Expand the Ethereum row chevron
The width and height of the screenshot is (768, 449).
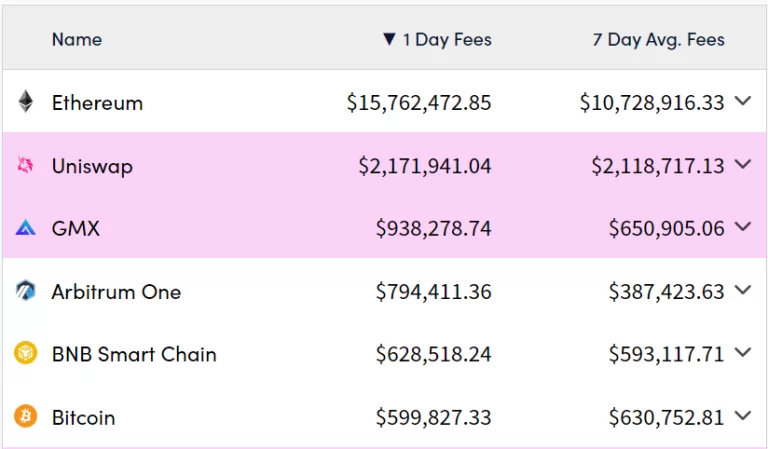click(x=742, y=101)
